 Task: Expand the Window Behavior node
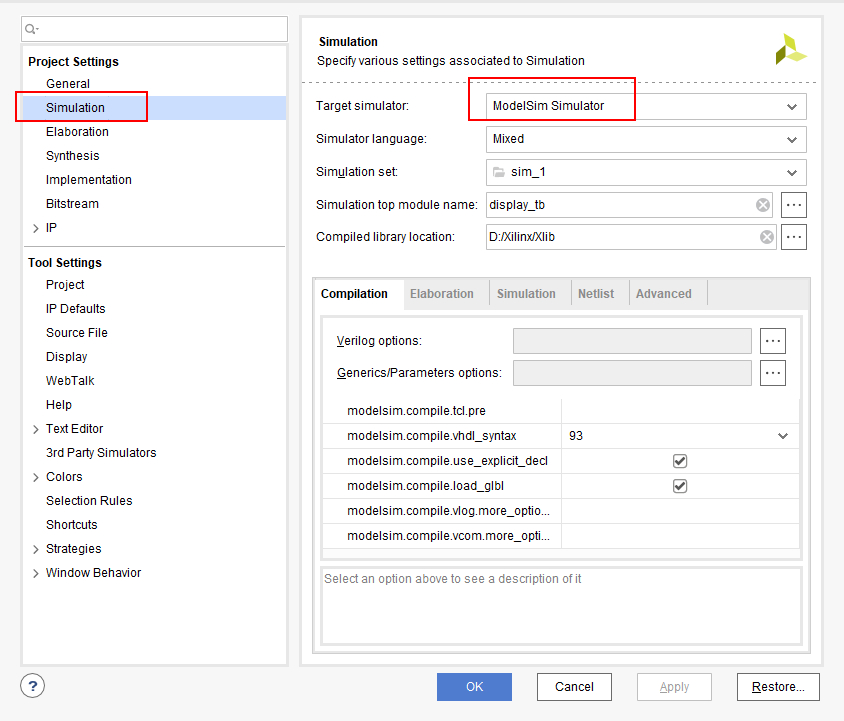(x=36, y=573)
